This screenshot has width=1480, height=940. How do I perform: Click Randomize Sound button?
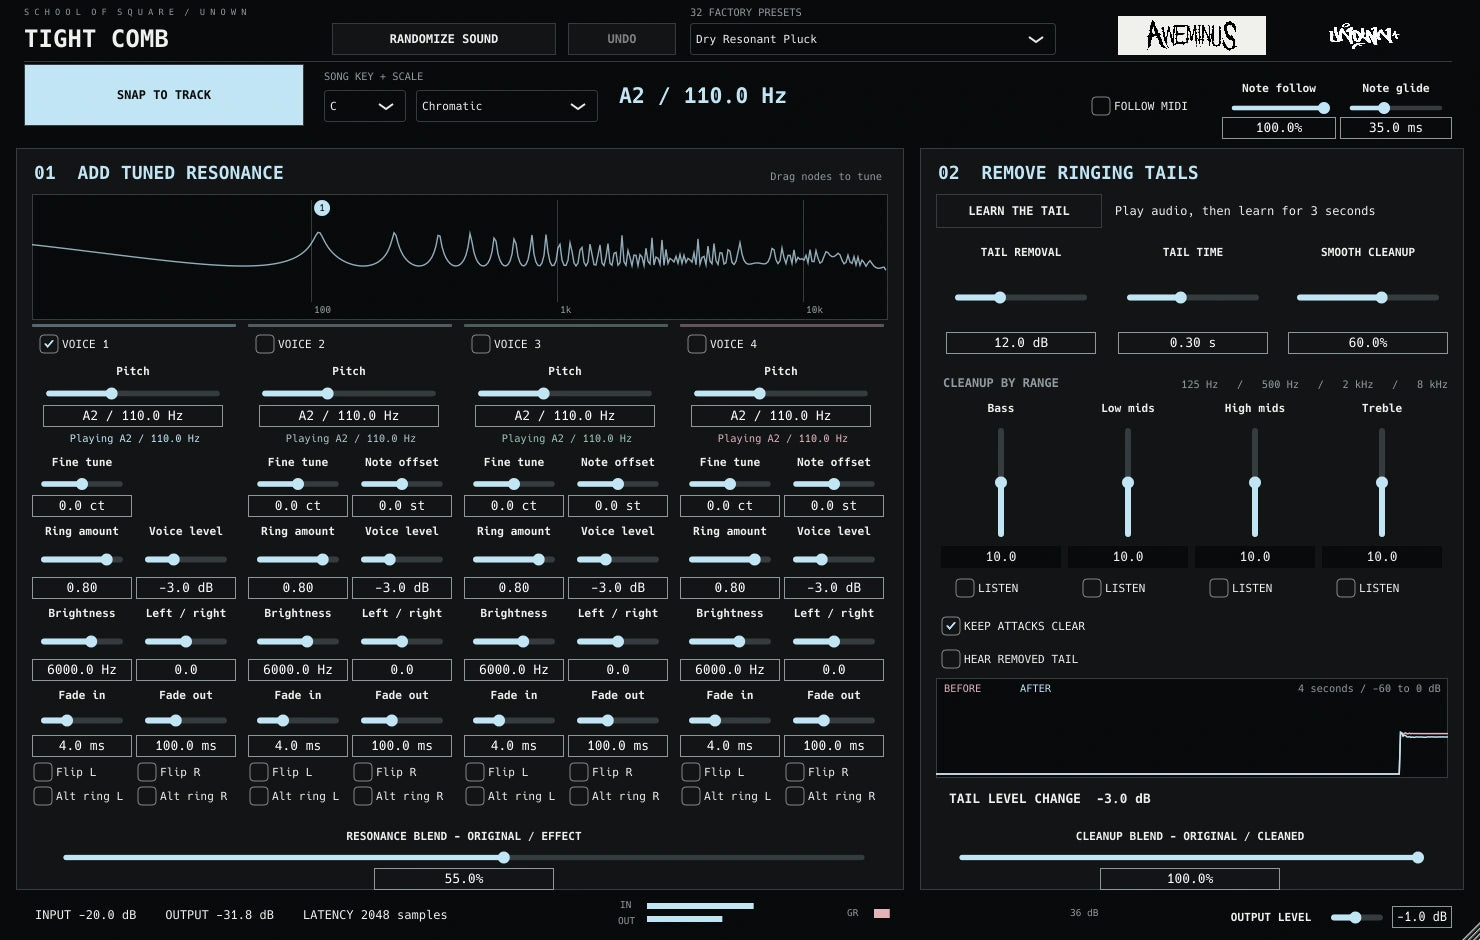coord(444,39)
